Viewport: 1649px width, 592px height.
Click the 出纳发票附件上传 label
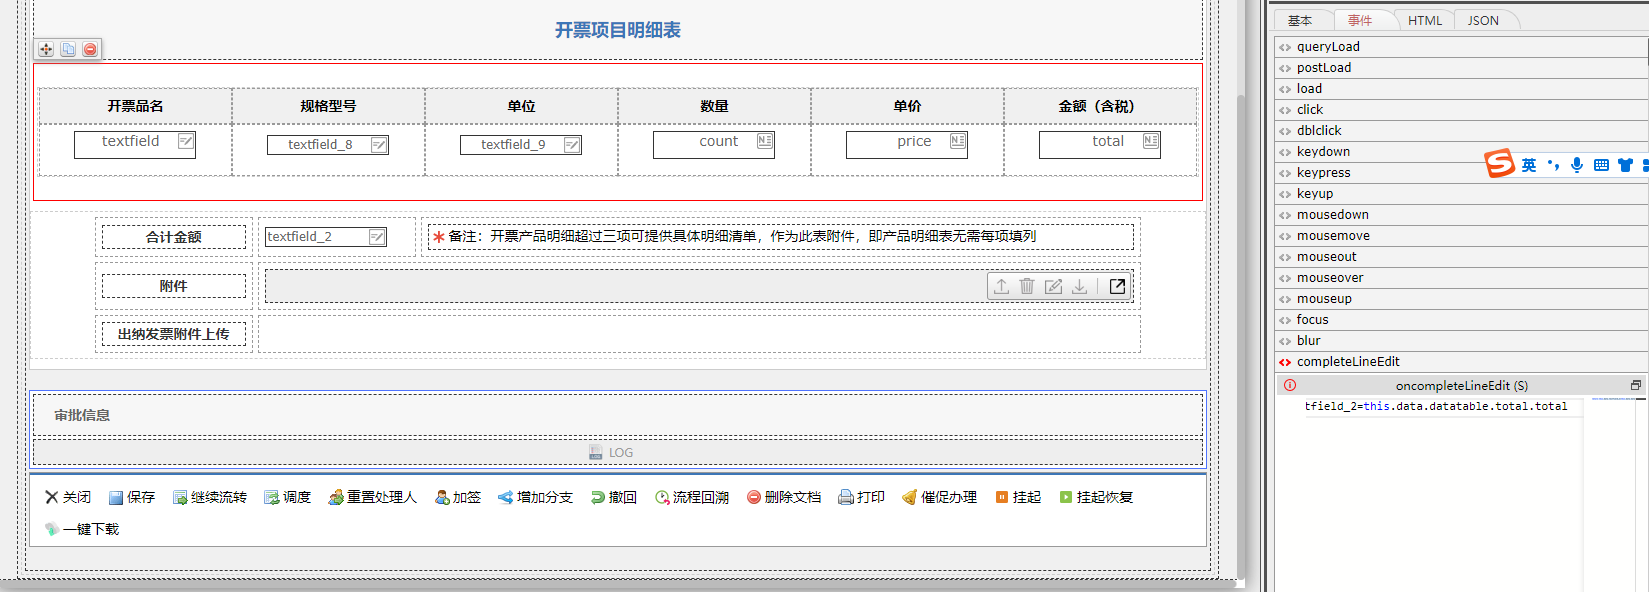[174, 334]
